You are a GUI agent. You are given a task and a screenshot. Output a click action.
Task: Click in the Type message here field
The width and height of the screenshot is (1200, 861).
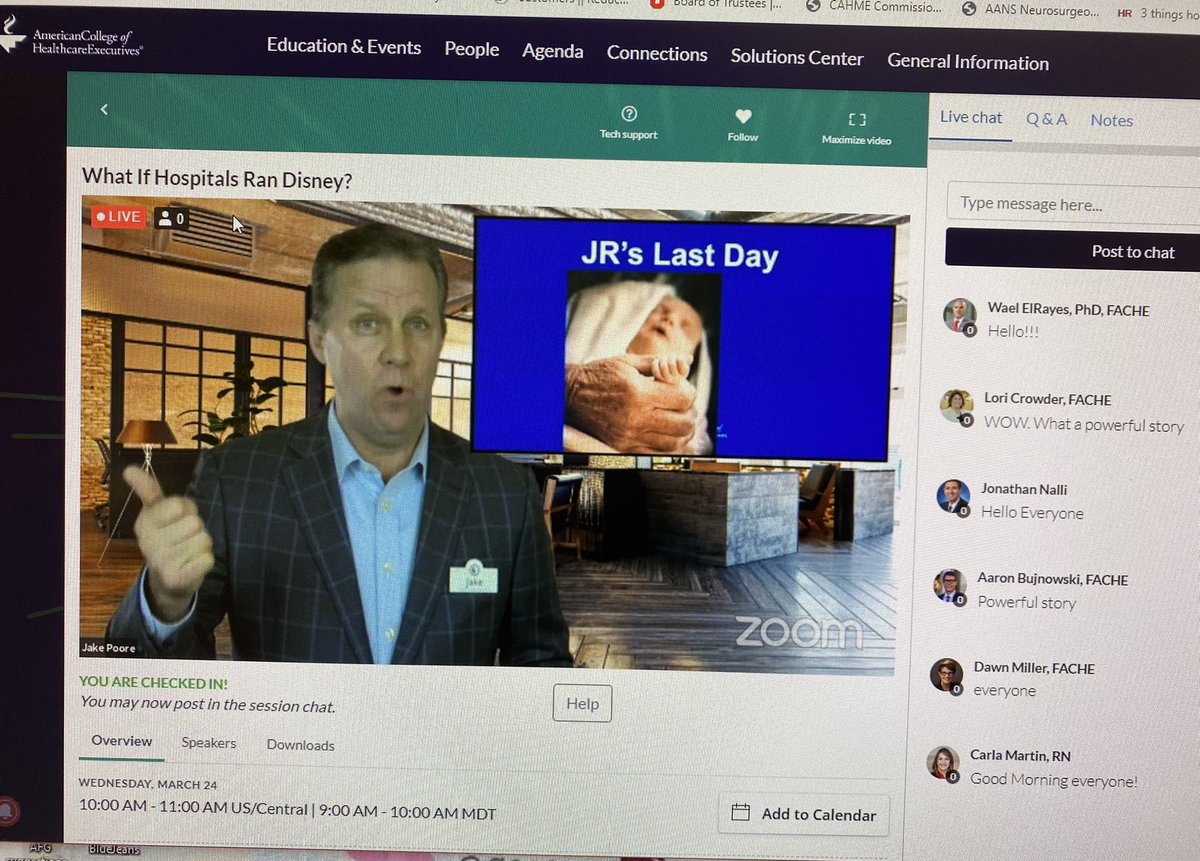pos(1073,203)
